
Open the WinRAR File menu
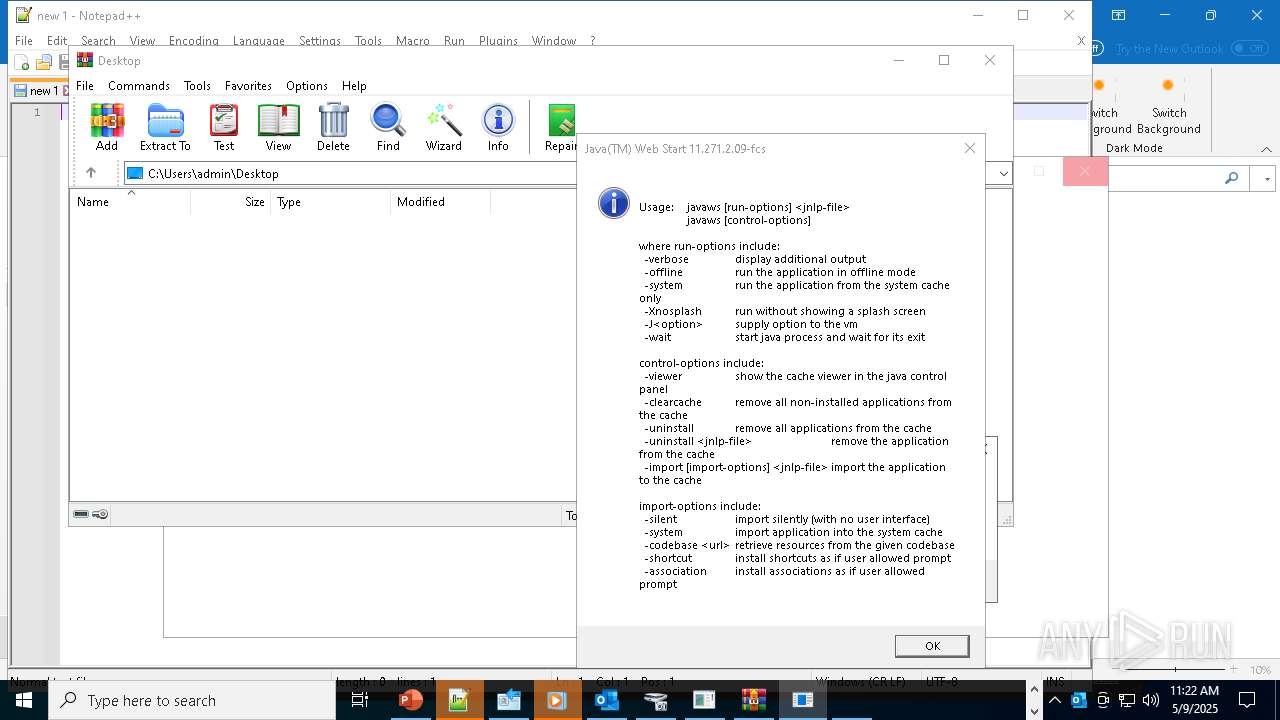coord(85,86)
